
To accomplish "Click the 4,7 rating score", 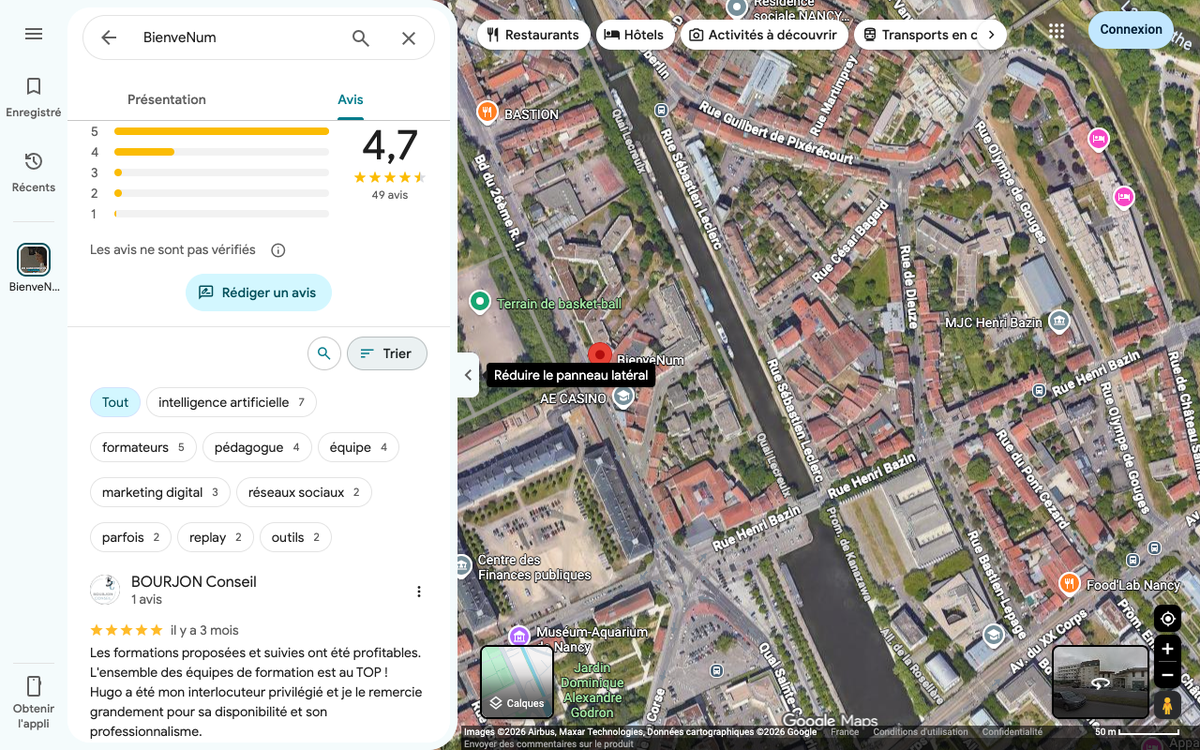I will (x=390, y=146).
